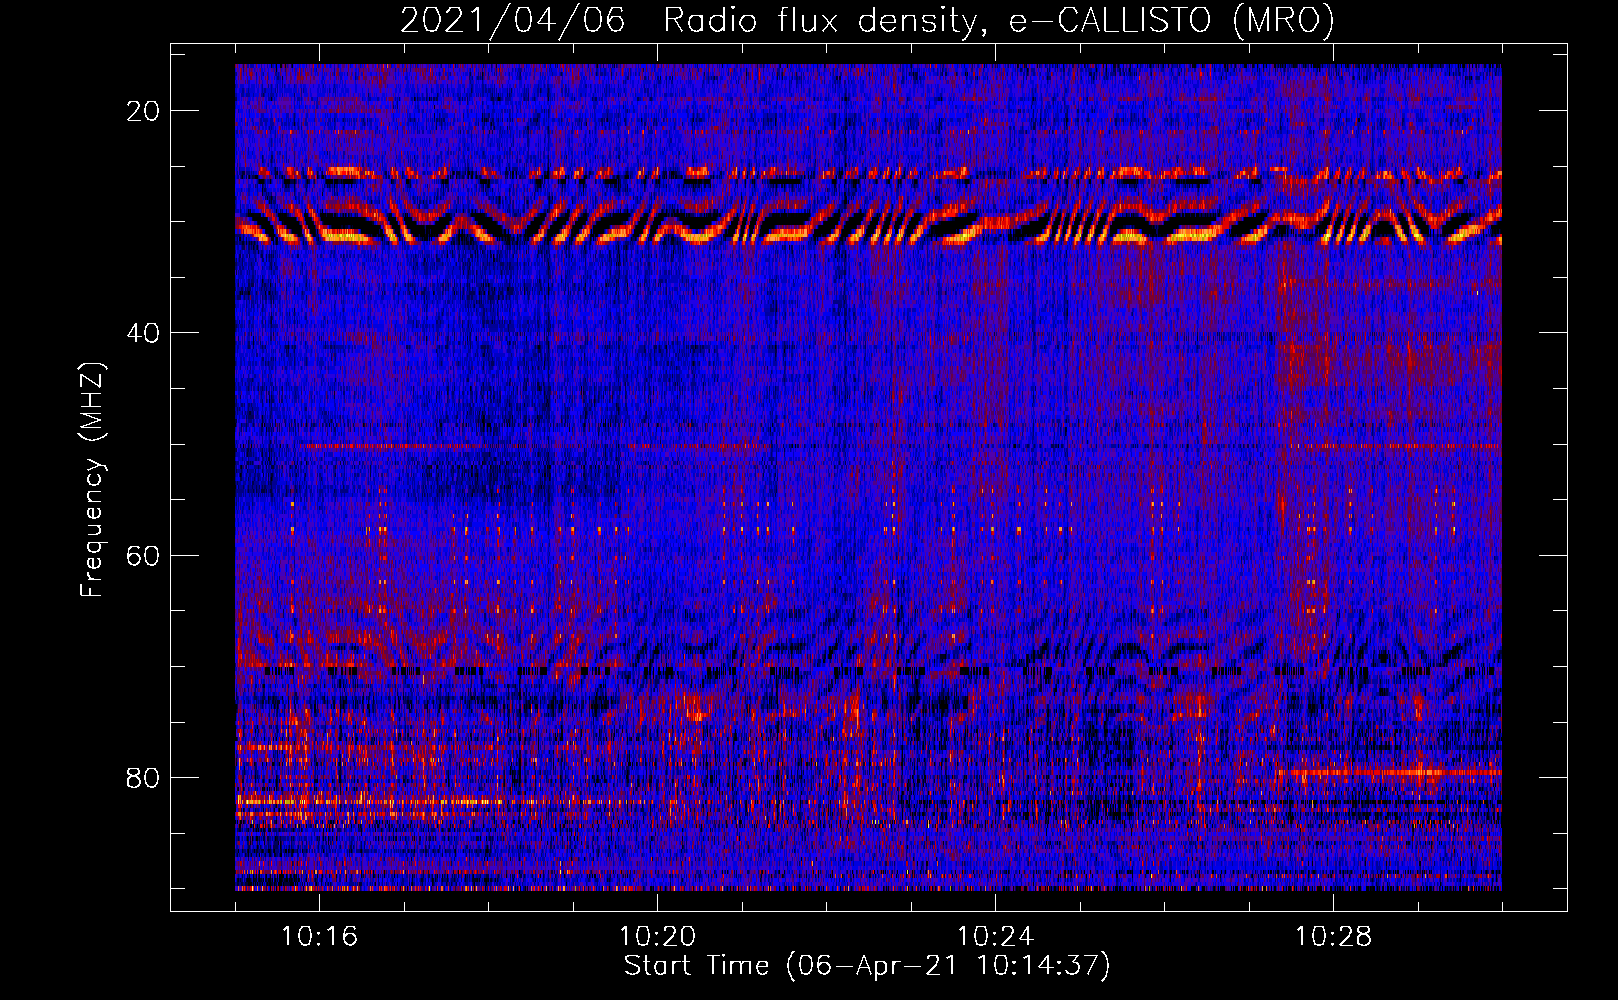The width and height of the screenshot is (1618, 1000).
Task: Click the 80 MHz y-axis tick label
Action: click(144, 777)
